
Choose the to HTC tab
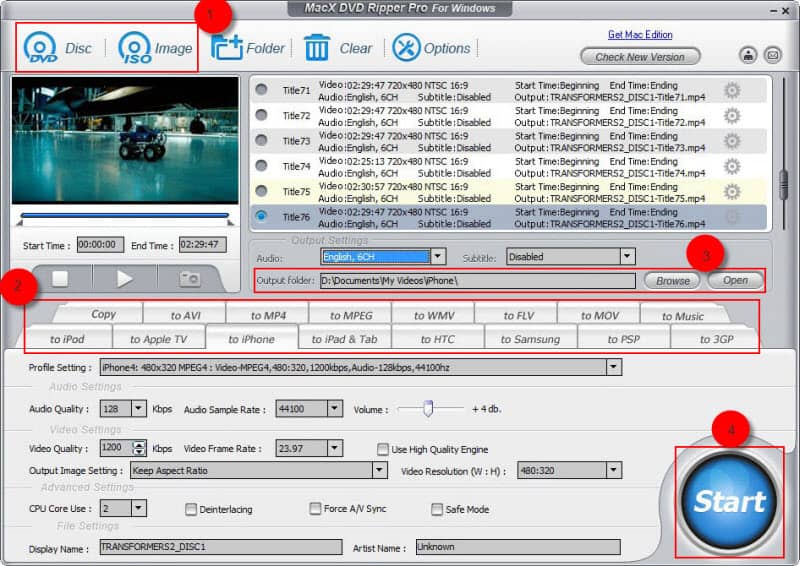437,339
